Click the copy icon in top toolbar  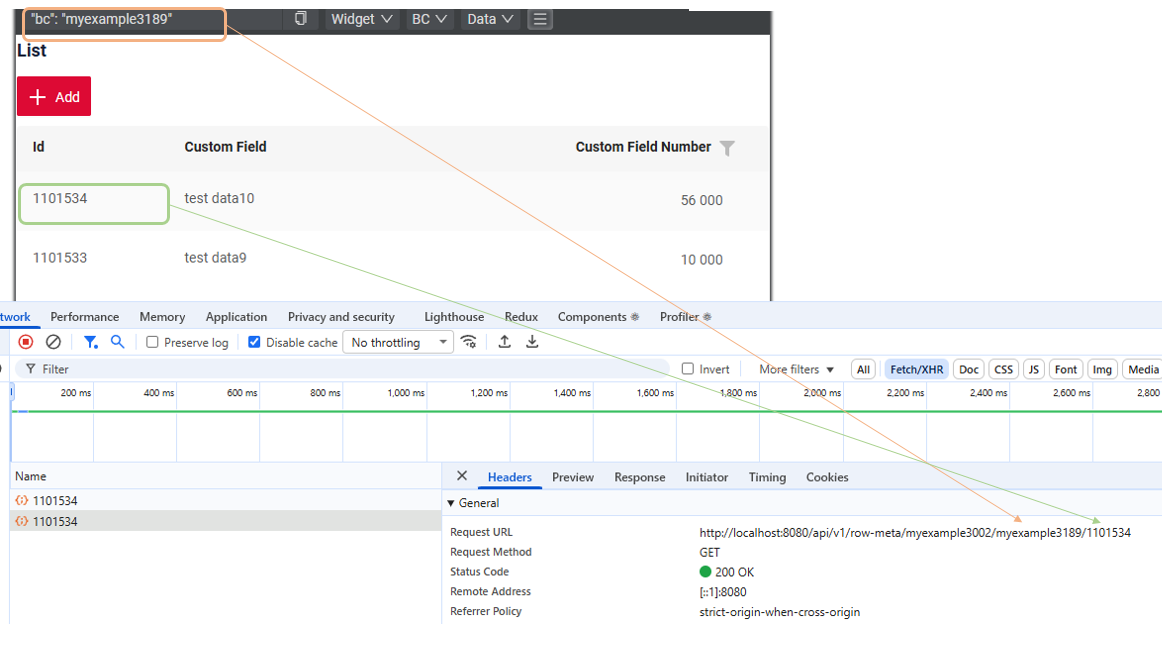coord(300,19)
